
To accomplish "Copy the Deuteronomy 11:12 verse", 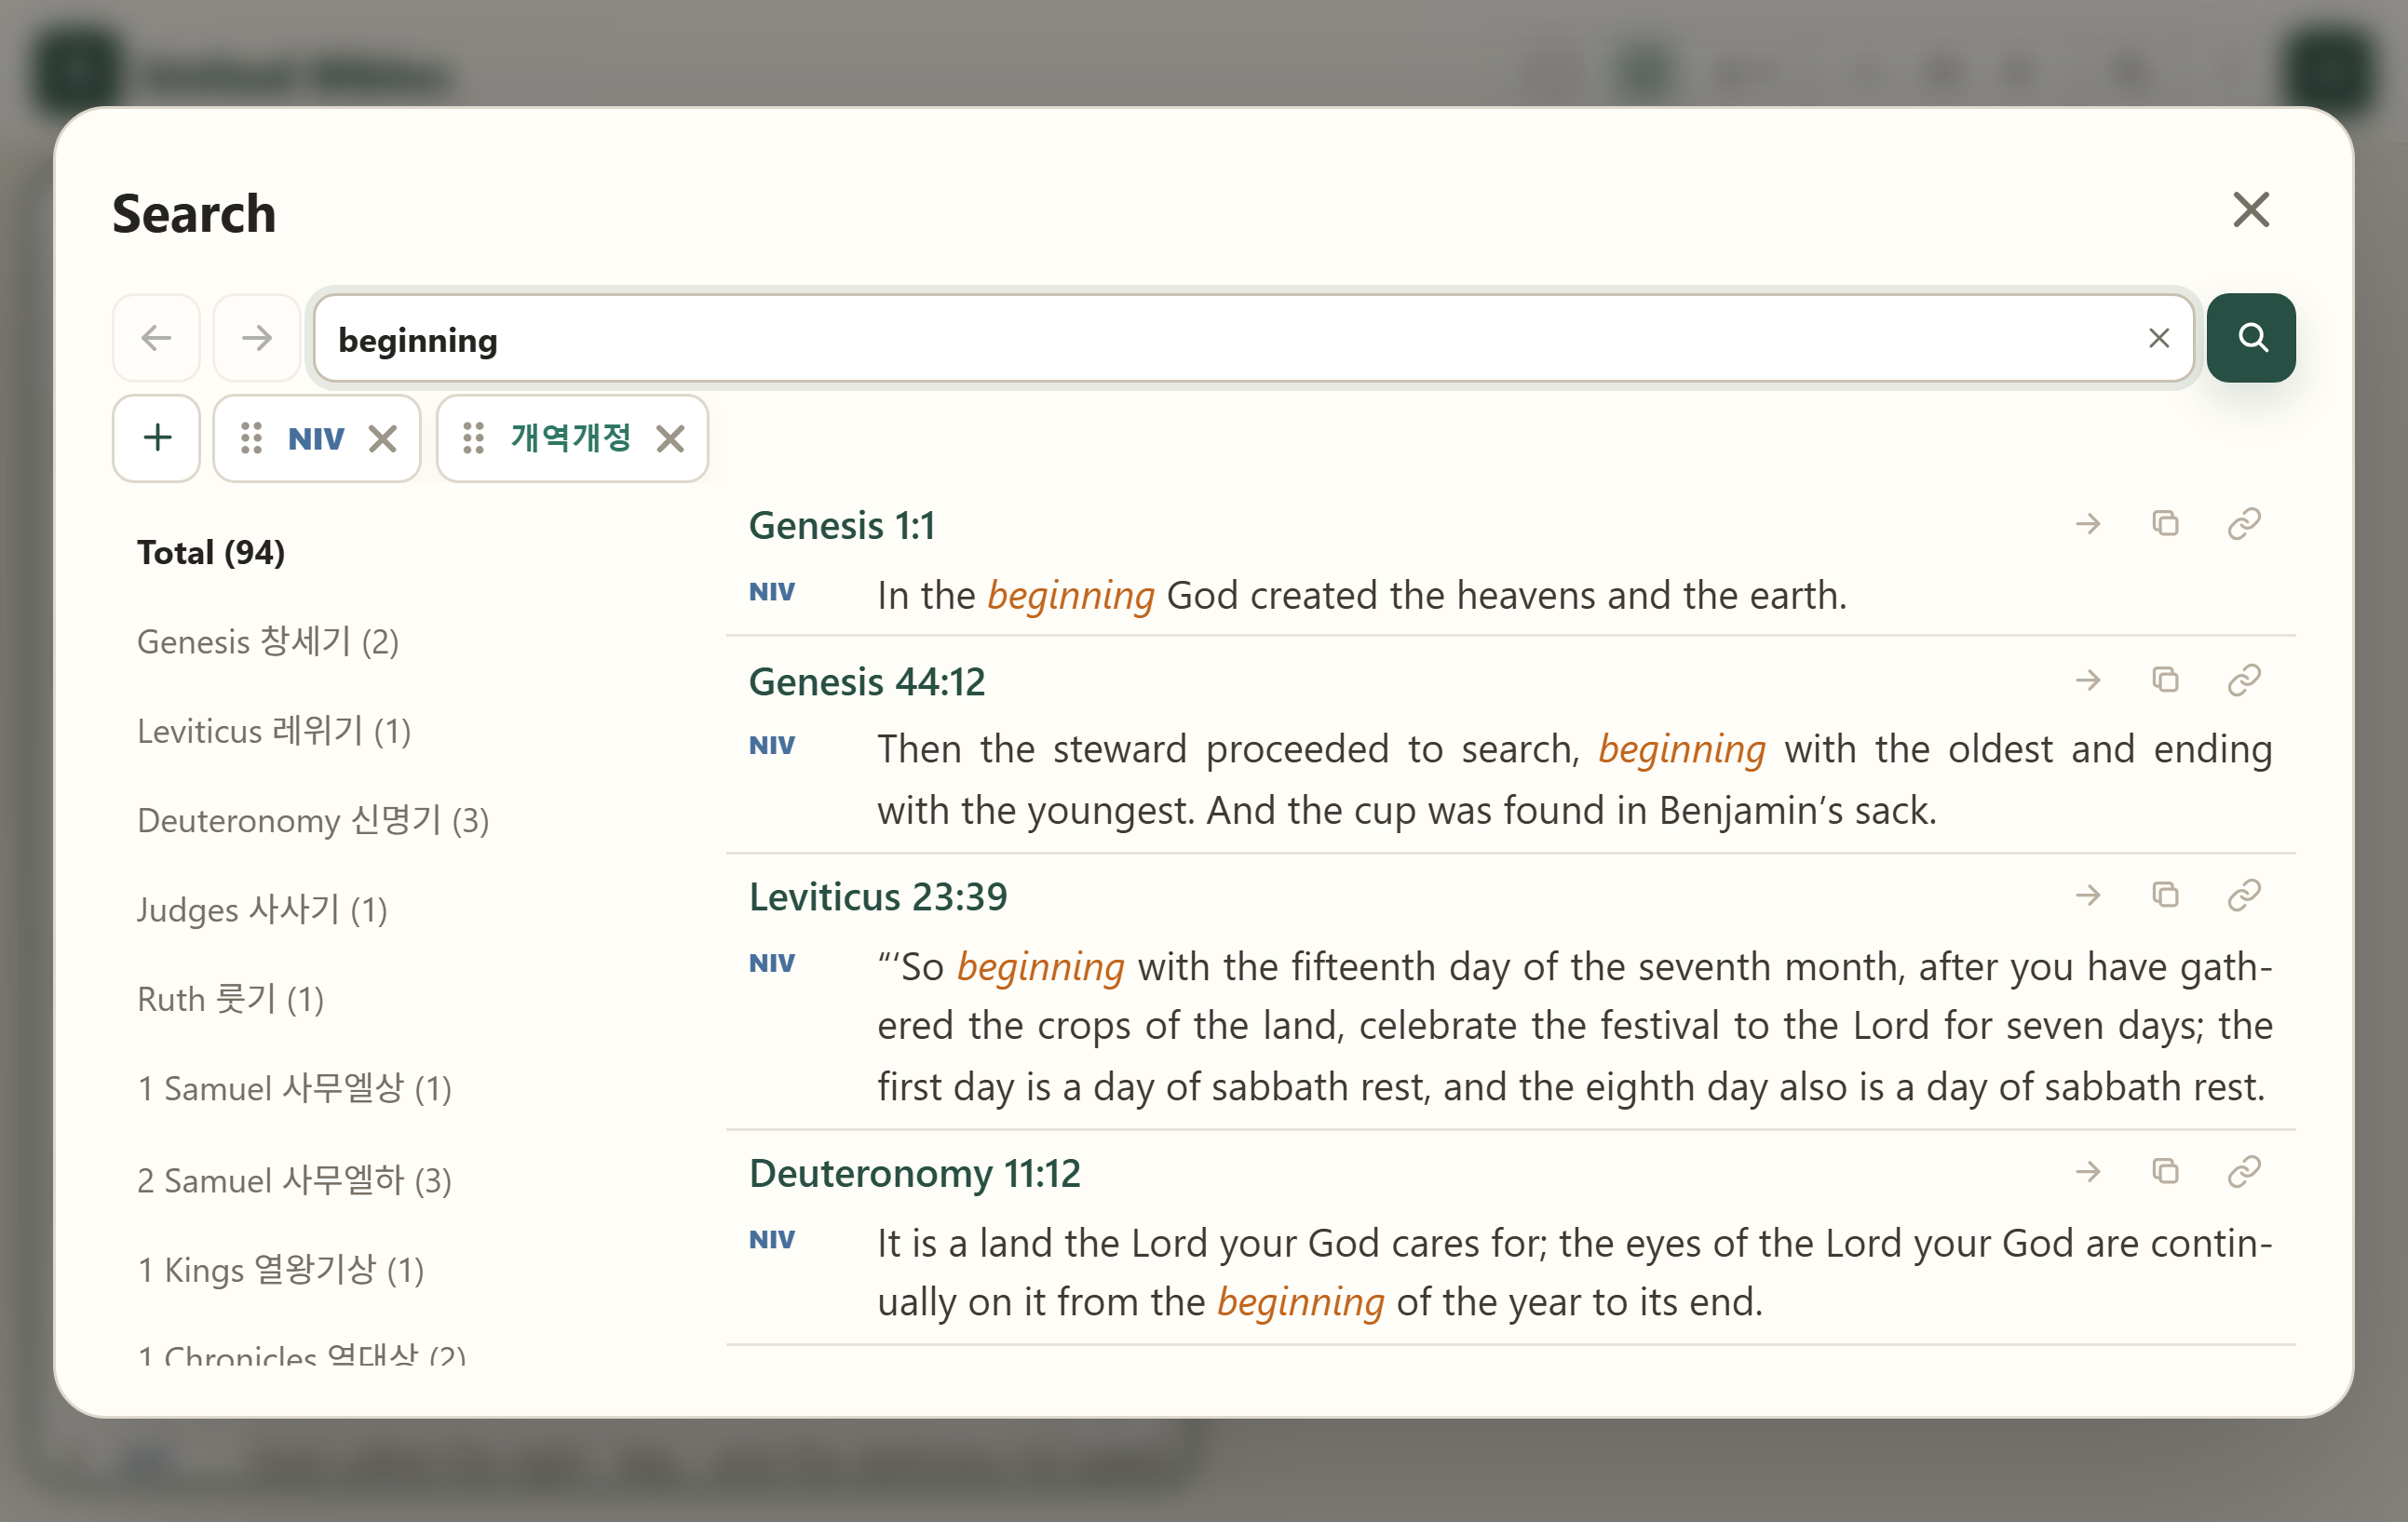I will coord(2165,1172).
